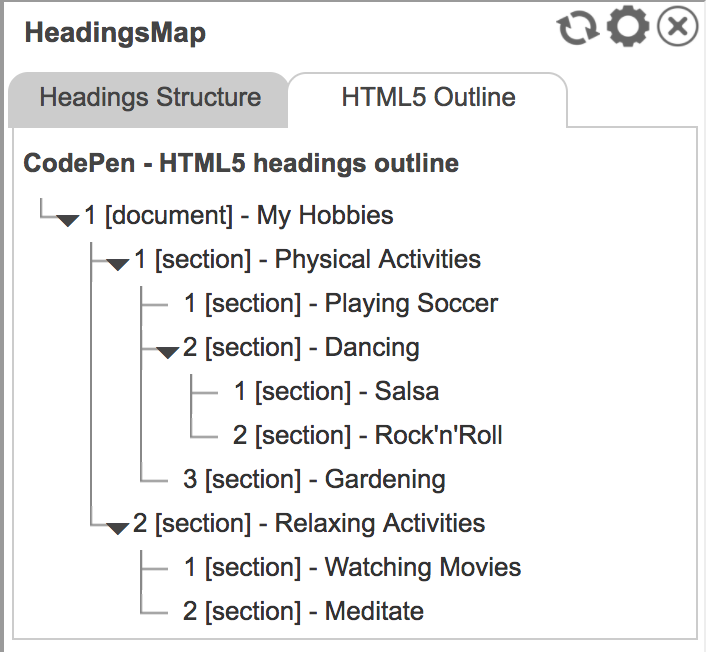This screenshot has height=652, width=706.
Task: Collapse the Physical Activities section
Action: point(118,263)
